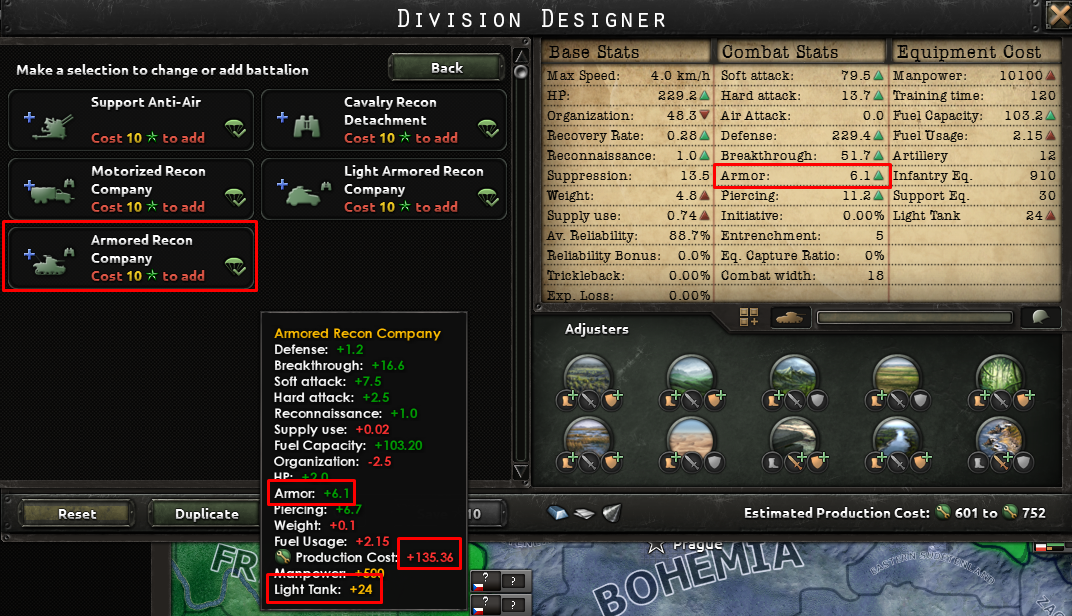Select the Motorized Recon Company
Image resolution: width=1072 pixels, height=616 pixels.
[131, 189]
